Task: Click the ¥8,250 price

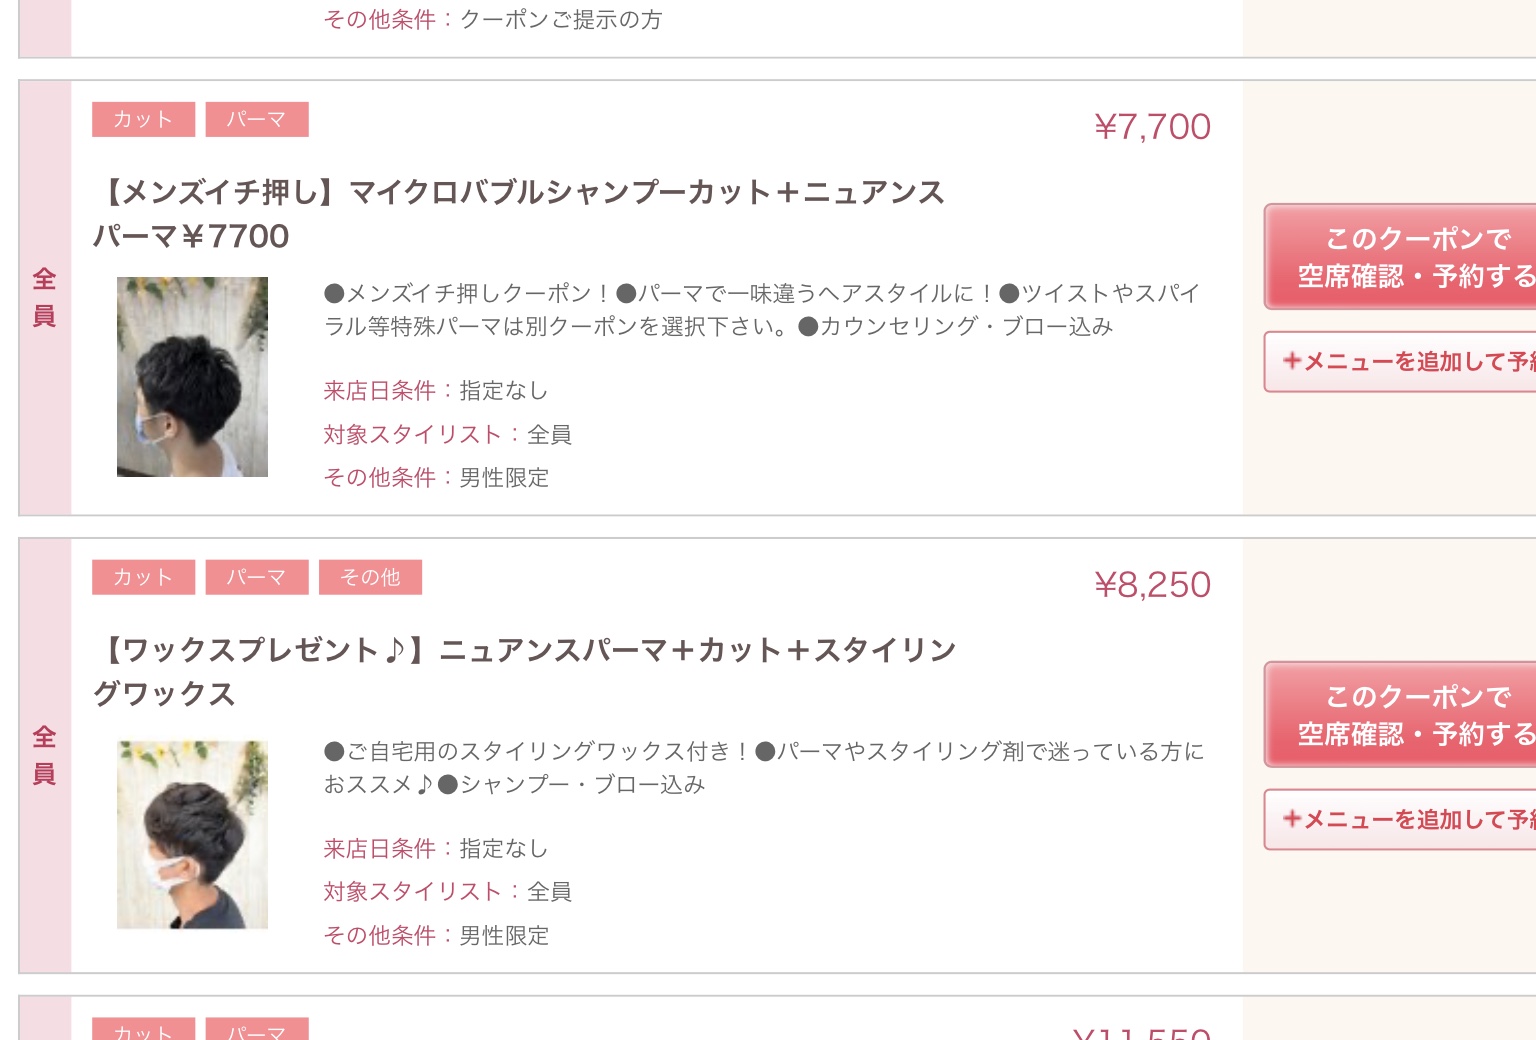Action: pyautogui.click(x=1152, y=585)
